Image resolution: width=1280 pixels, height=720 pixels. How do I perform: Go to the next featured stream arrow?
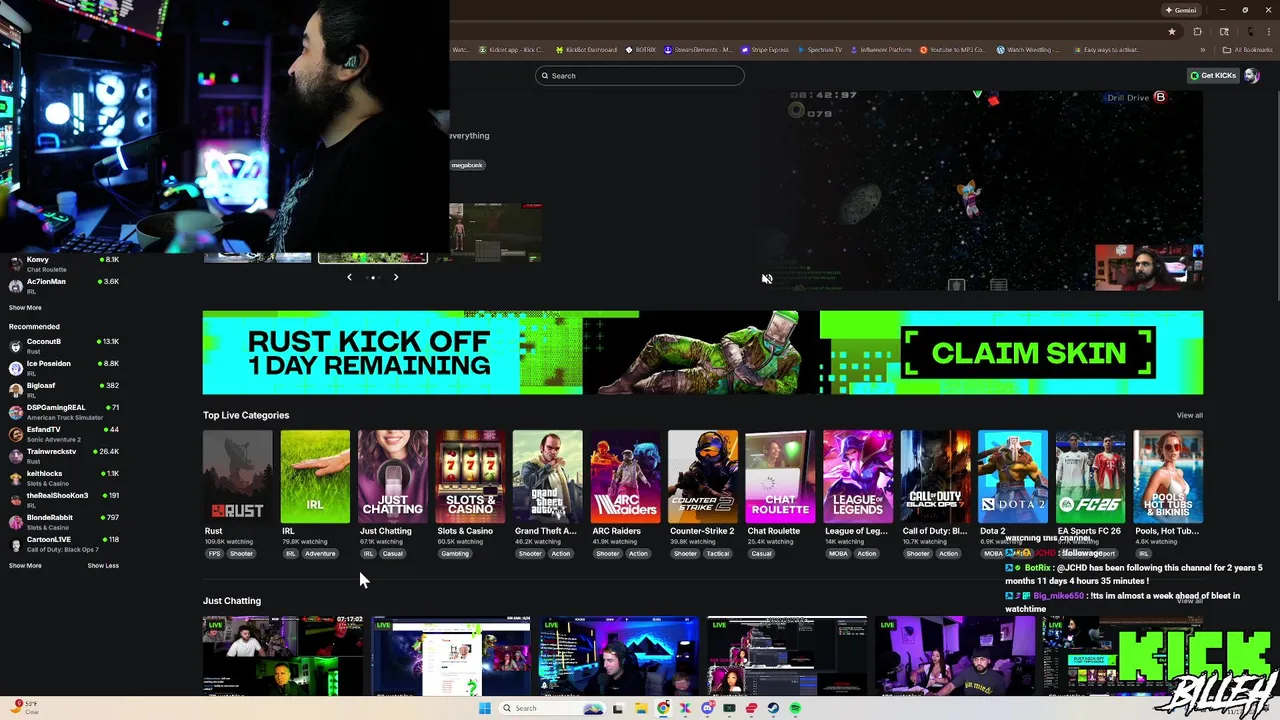pyautogui.click(x=396, y=277)
